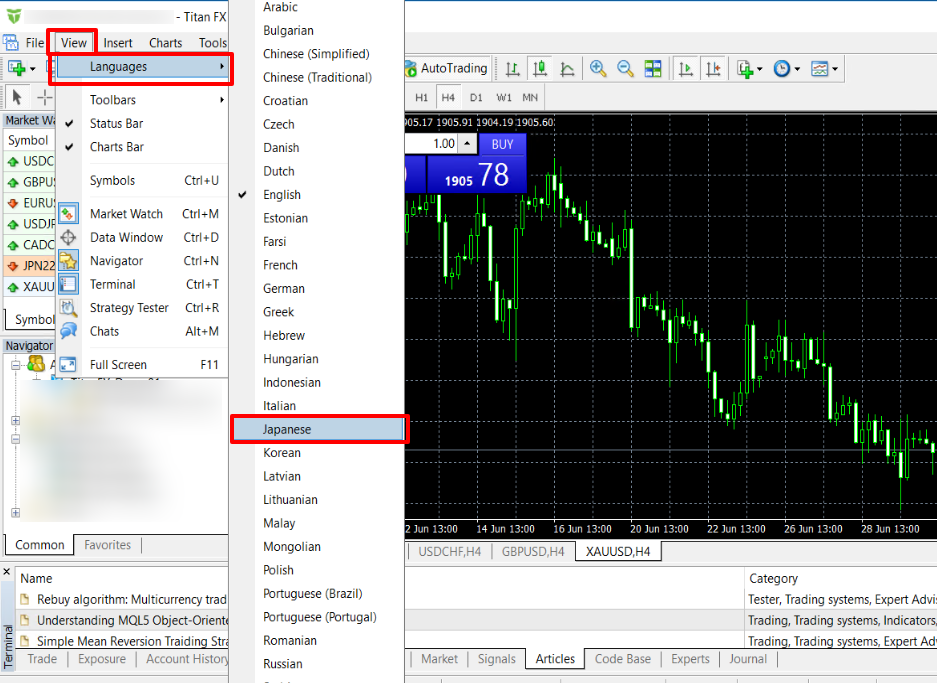Select the Zoom In magnifier tool

(x=597, y=68)
